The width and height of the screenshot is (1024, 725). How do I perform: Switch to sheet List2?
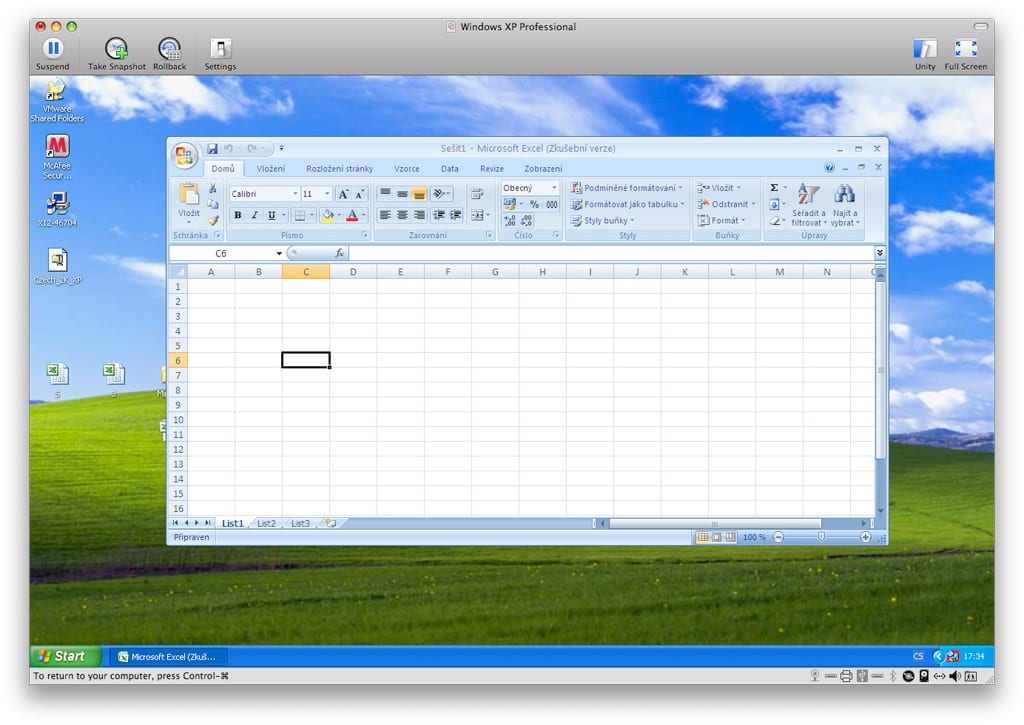[266, 523]
